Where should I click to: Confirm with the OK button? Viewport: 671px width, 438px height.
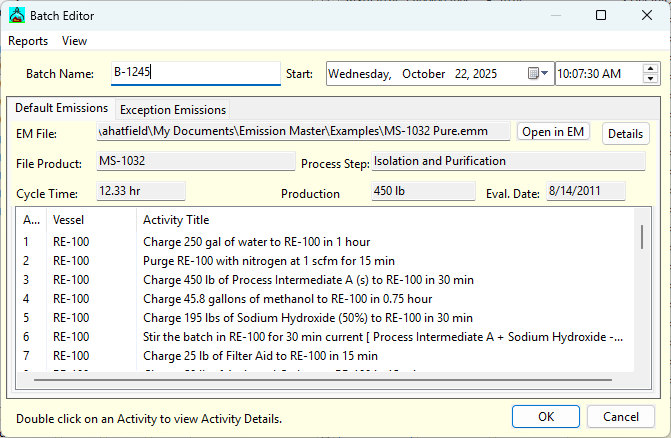[x=545, y=416]
